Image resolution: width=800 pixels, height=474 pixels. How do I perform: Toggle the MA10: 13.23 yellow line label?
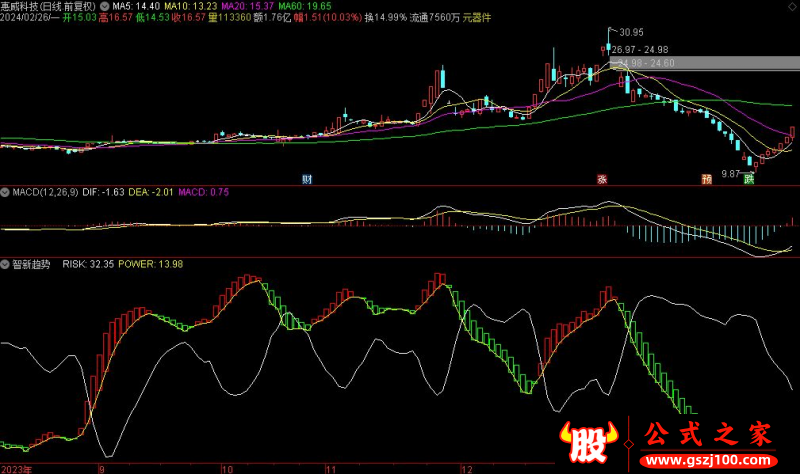(x=187, y=6)
